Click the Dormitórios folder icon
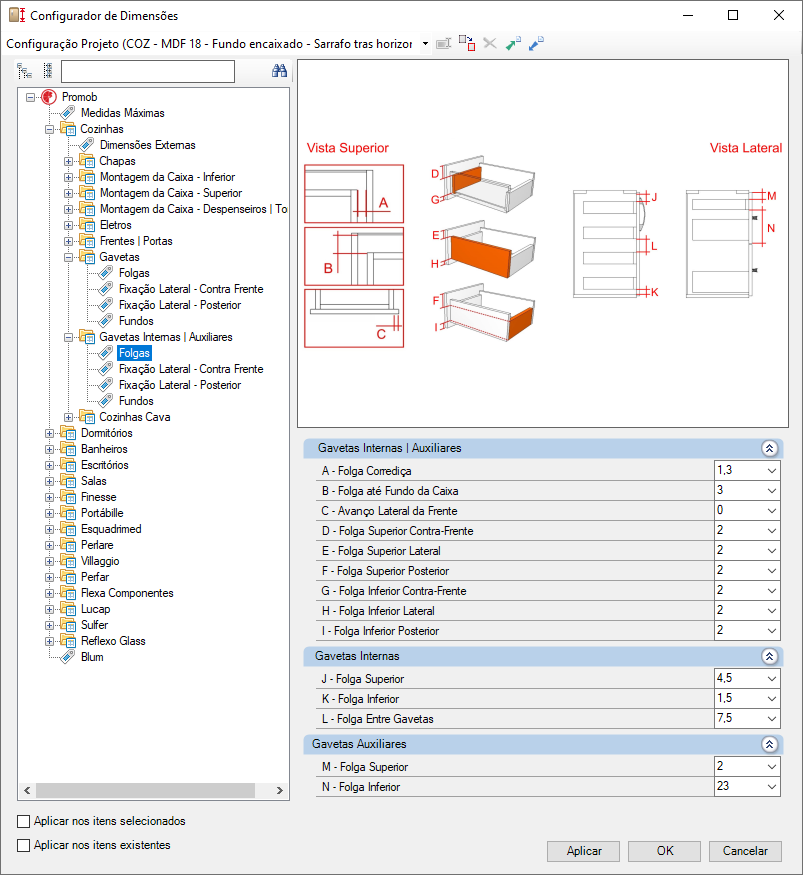This screenshot has width=803, height=875. pos(68,433)
